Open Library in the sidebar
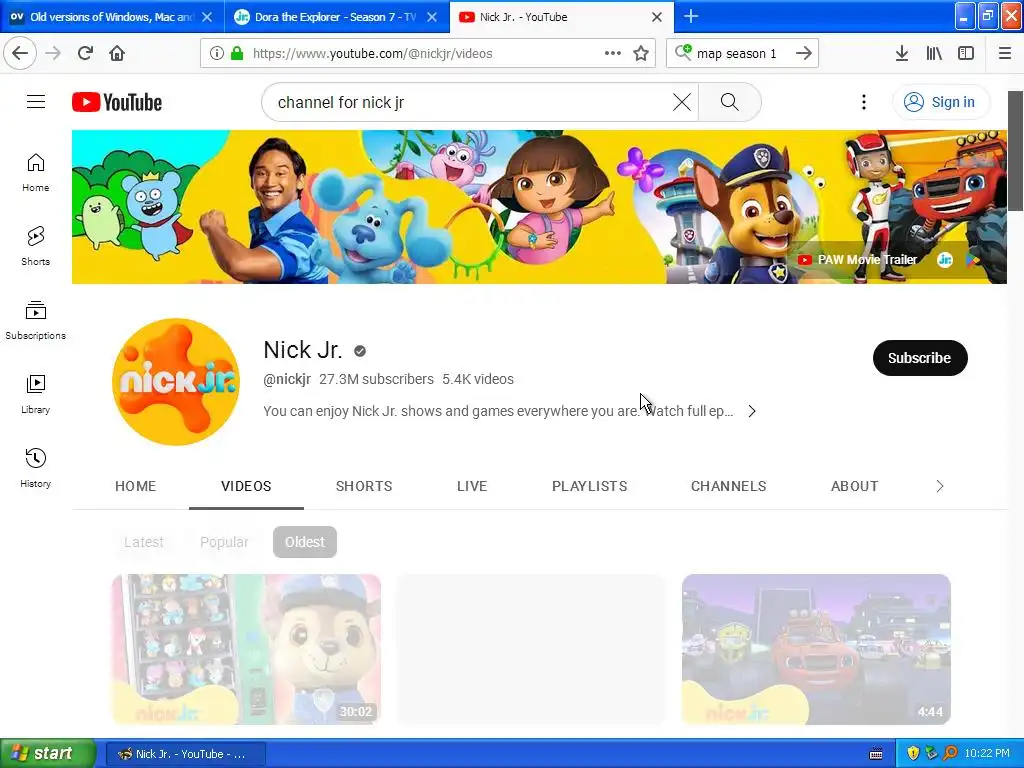Viewport: 1024px width, 768px height. pyautogui.click(x=36, y=394)
